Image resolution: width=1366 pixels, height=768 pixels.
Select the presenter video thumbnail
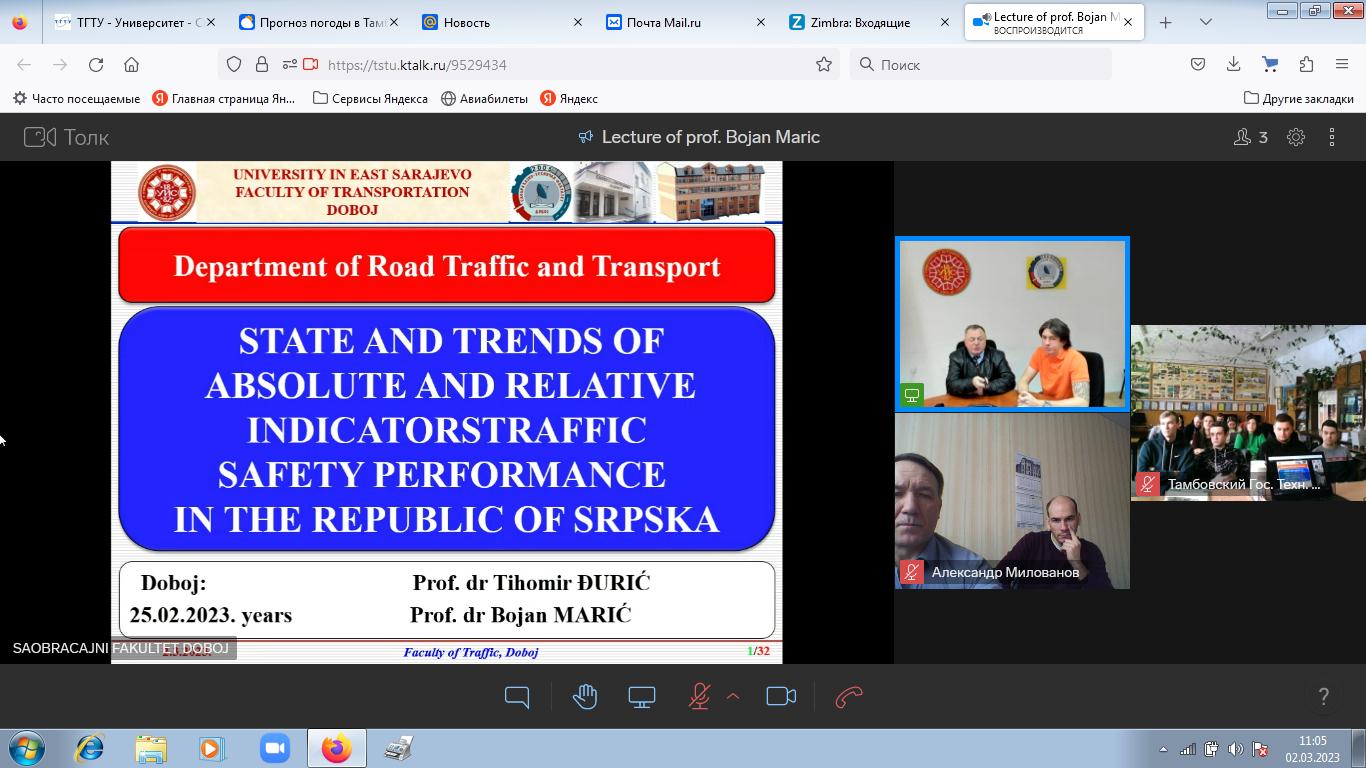(1012, 324)
